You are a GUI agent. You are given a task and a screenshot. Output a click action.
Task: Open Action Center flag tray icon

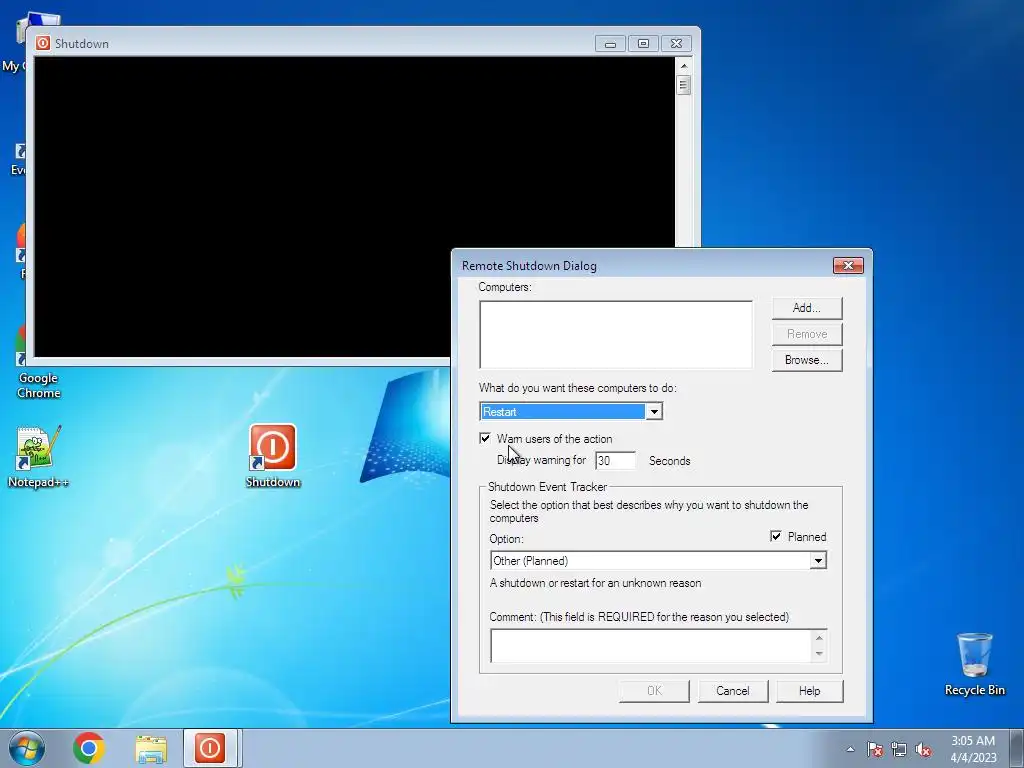[x=874, y=749]
